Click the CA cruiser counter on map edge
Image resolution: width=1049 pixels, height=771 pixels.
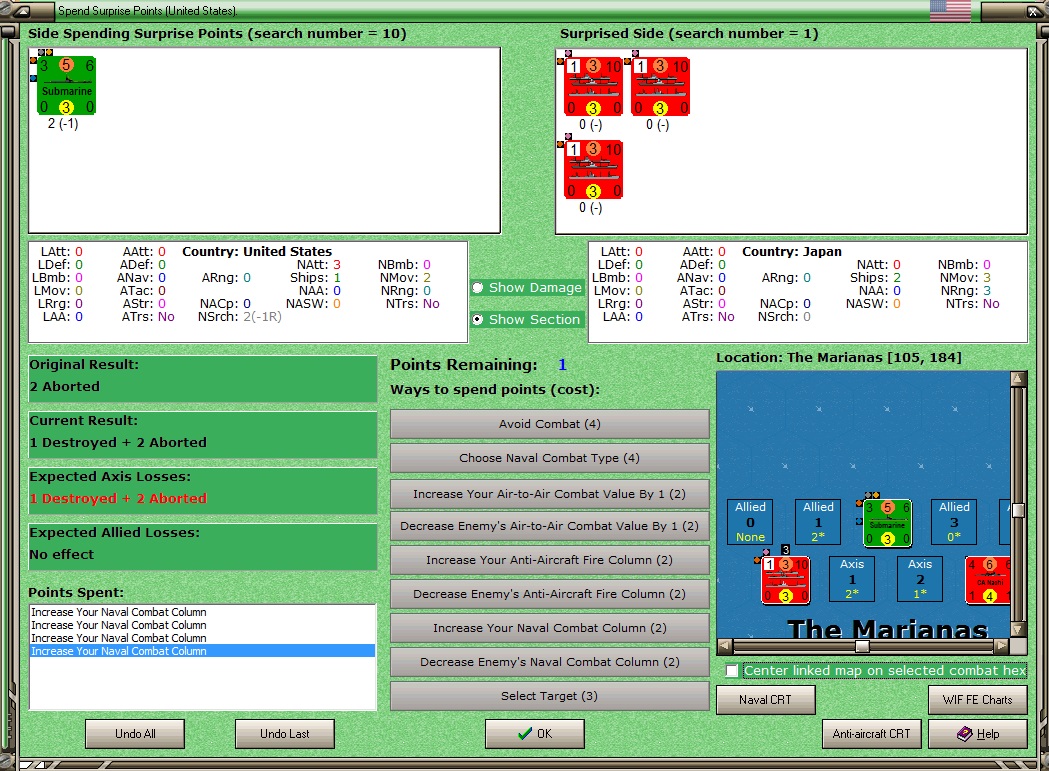tap(988, 580)
